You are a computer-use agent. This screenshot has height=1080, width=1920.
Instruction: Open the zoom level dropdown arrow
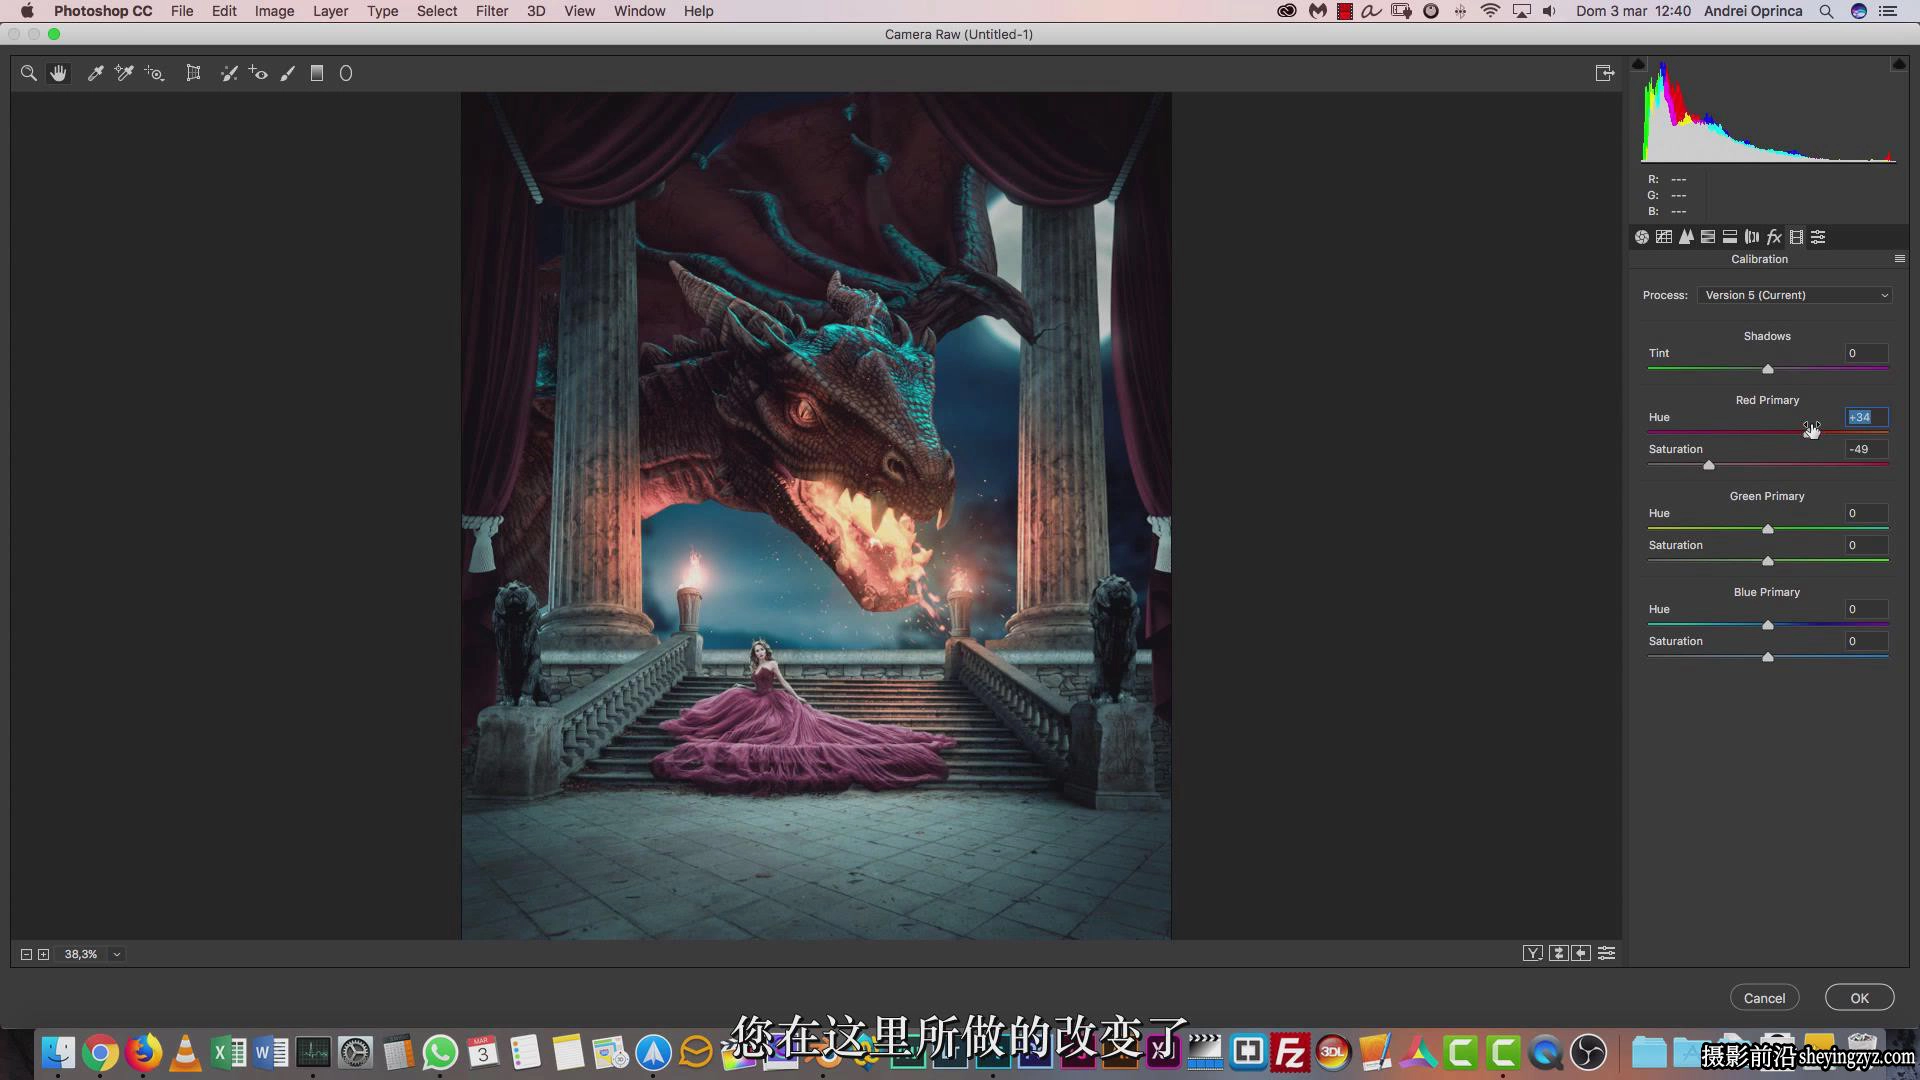coord(117,954)
